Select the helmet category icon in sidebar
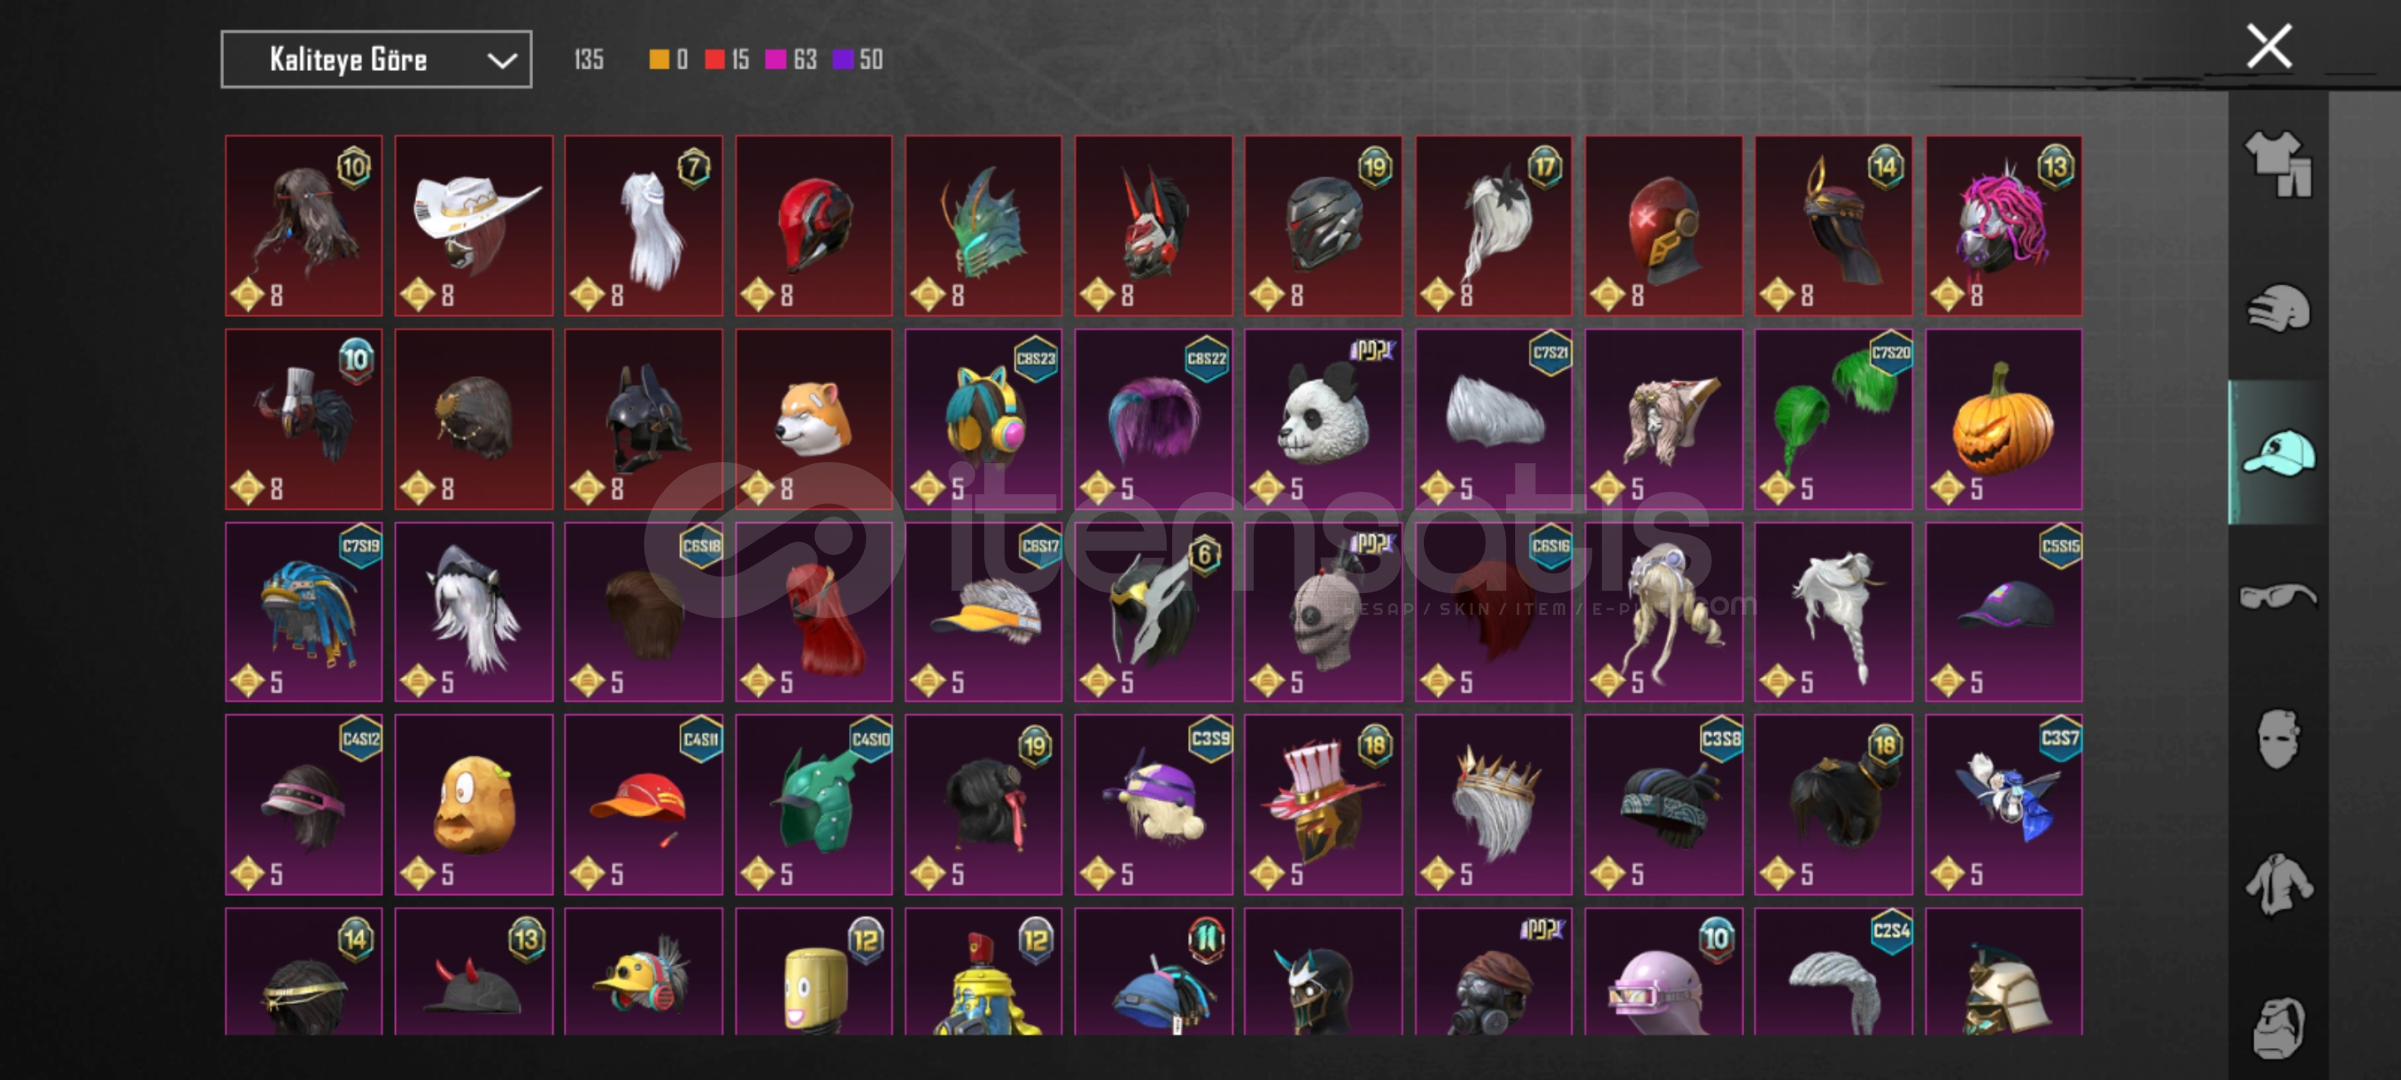 (x=2279, y=308)
